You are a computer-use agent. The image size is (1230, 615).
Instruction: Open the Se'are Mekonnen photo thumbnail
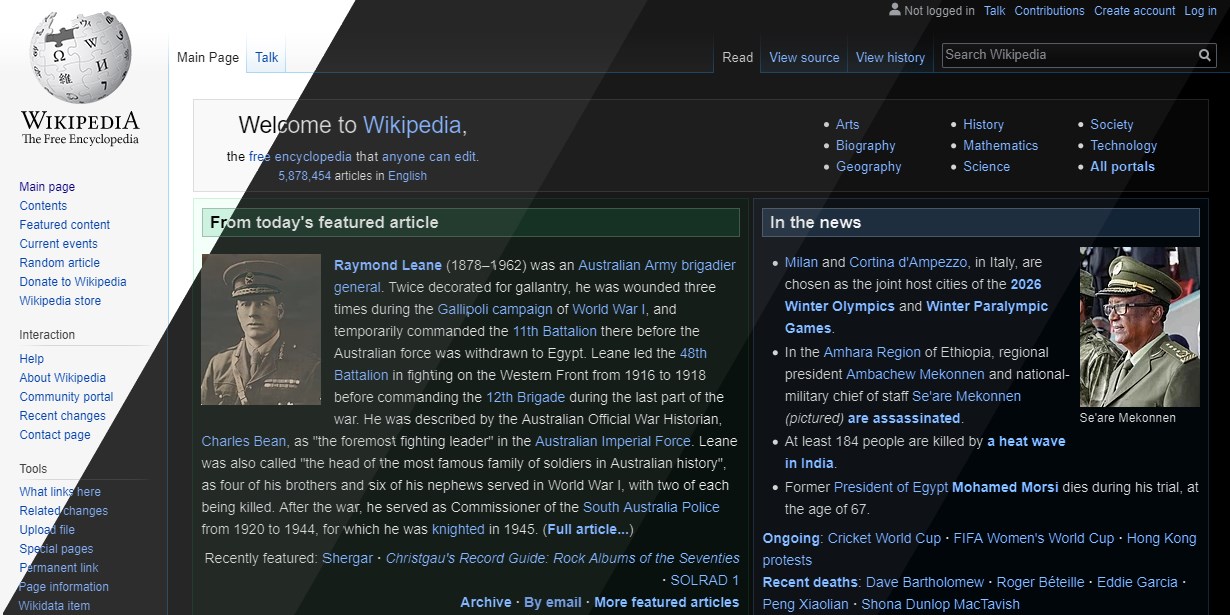coord(1139,326)
